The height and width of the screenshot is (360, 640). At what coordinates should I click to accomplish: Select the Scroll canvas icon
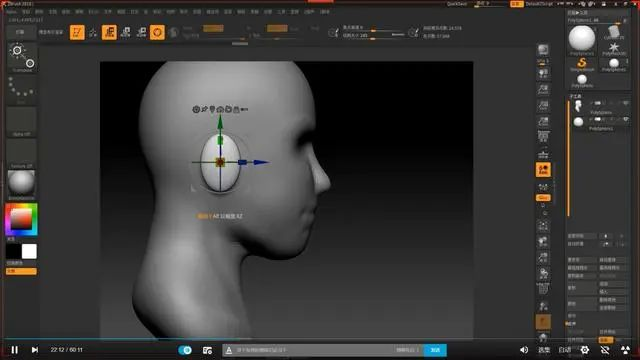pos(543,74)
